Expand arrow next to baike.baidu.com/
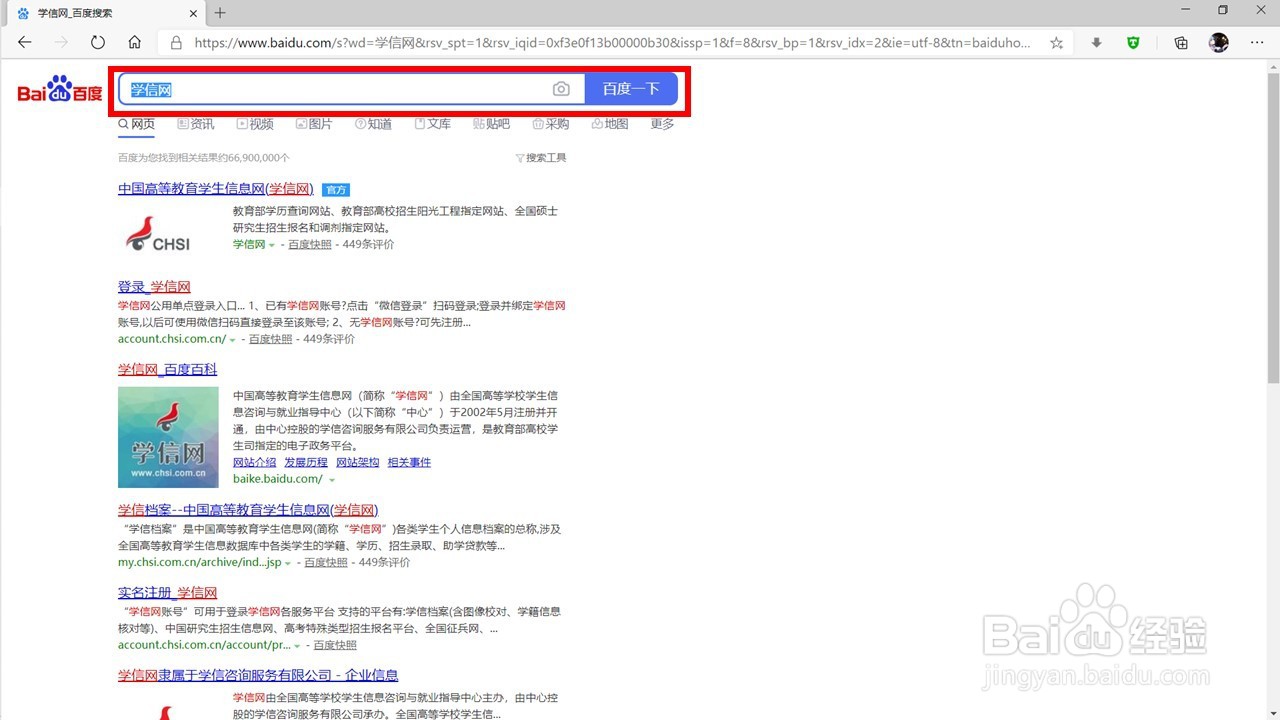Viewport: 1280px width, 720px height. click(332, 480)
